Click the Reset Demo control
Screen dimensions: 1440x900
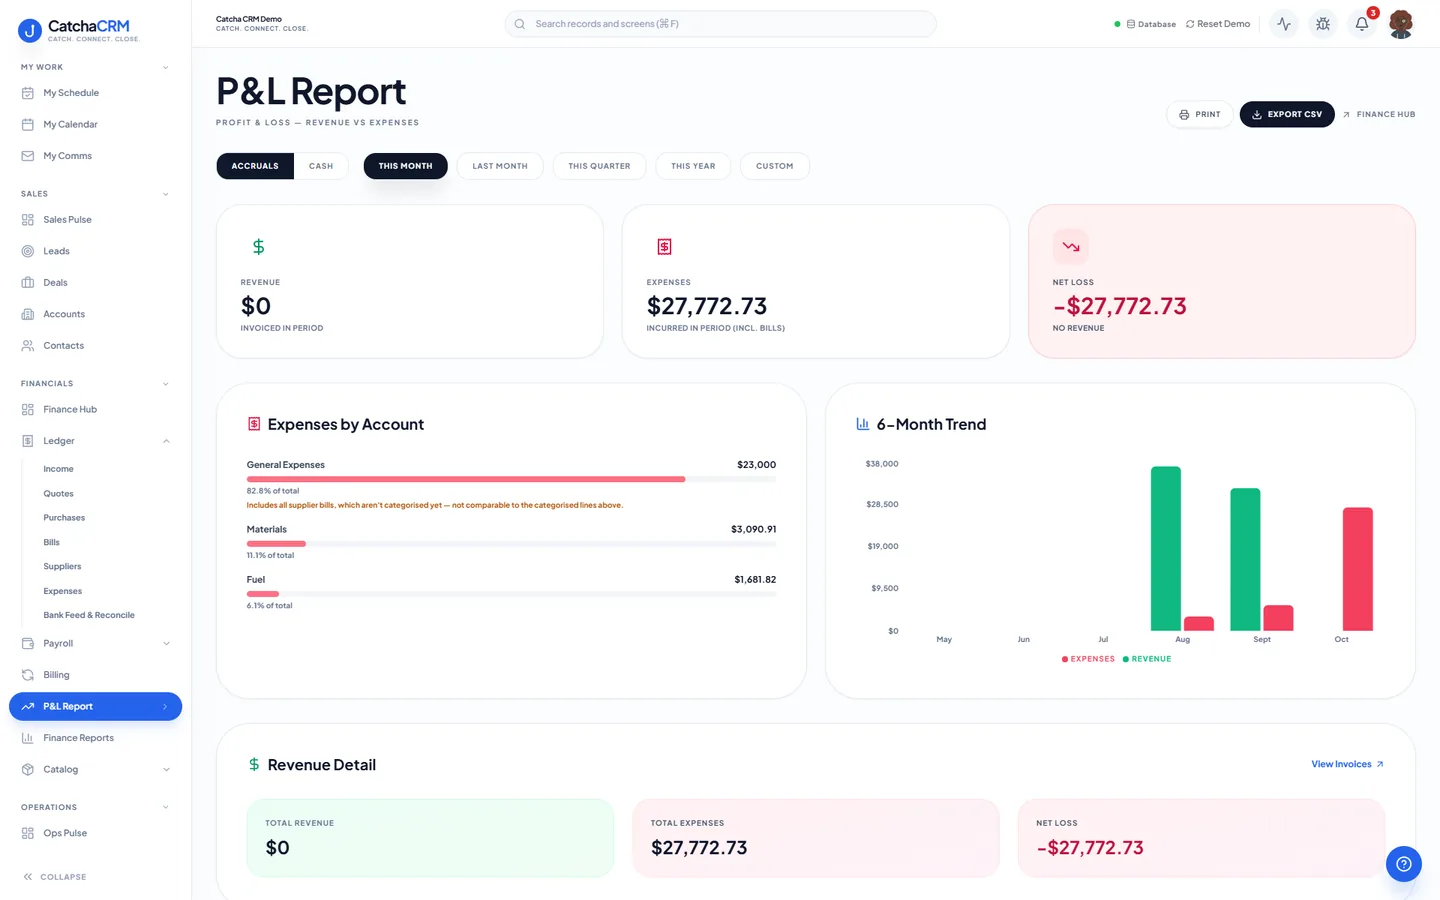pyautogui.click(x=1218, y=24)
